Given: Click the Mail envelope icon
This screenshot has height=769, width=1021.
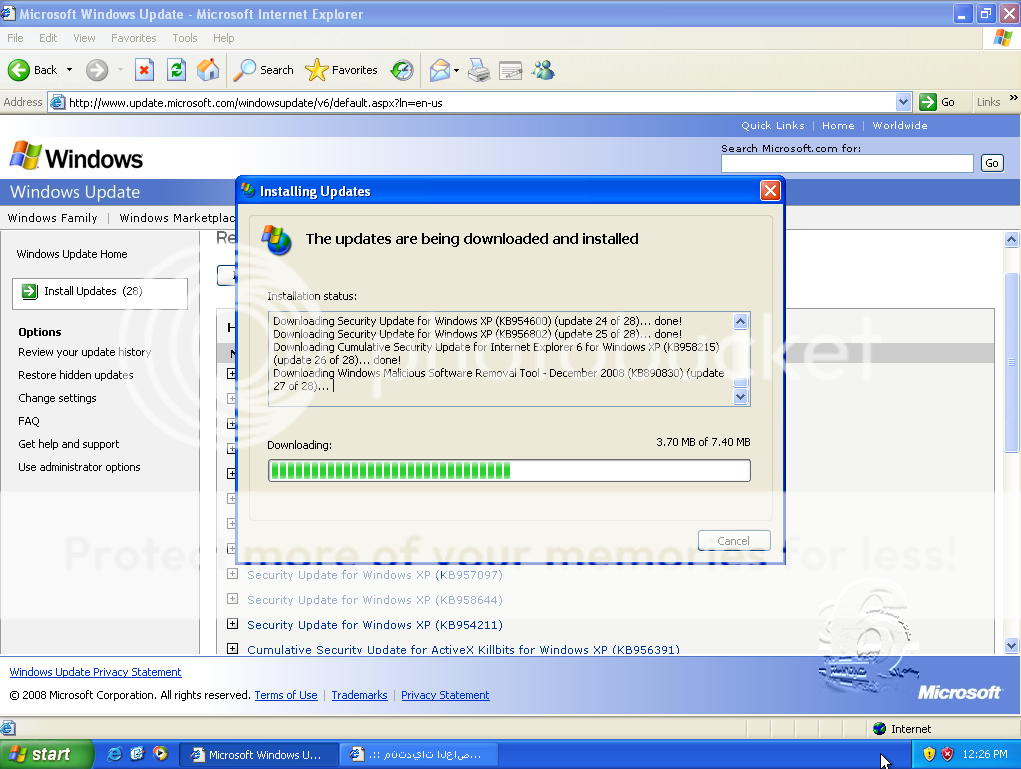Looking at the screenshot, I should pyautogui.click(x=440, y=70).
